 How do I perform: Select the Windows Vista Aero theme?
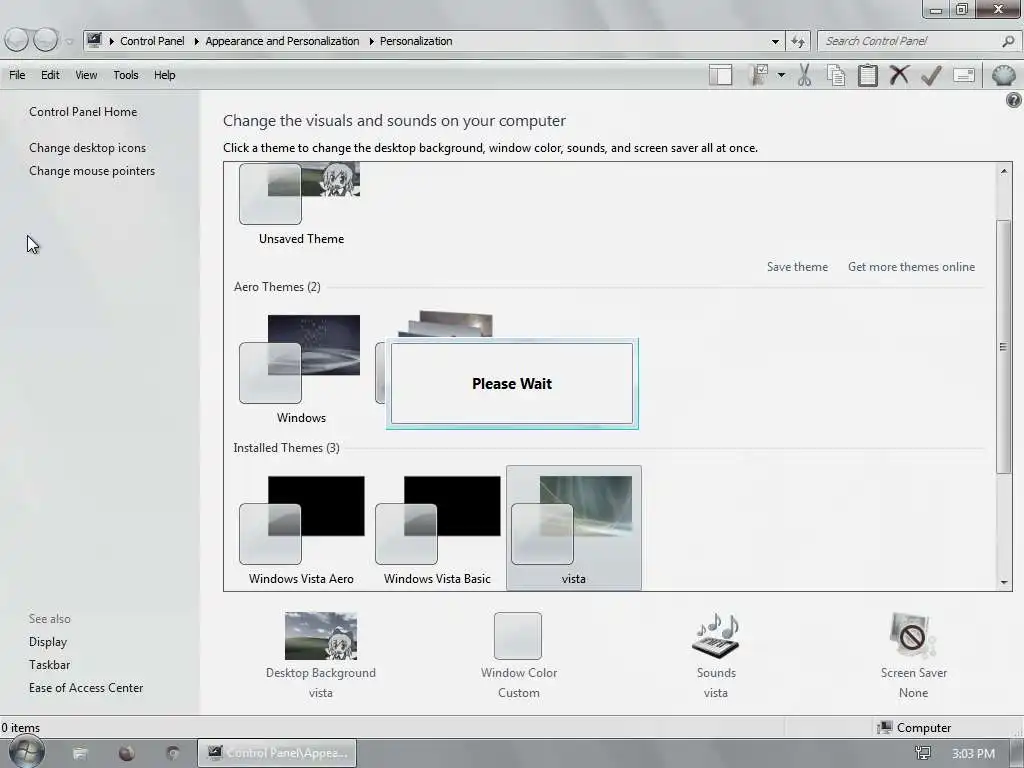(302, 530)
